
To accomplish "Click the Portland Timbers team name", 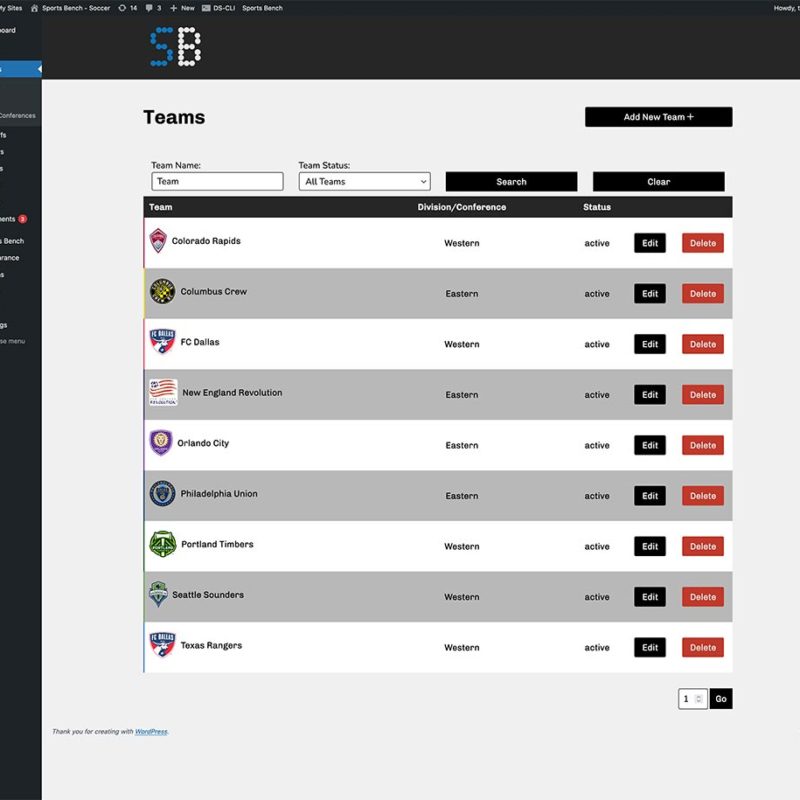I will point(217,544).
